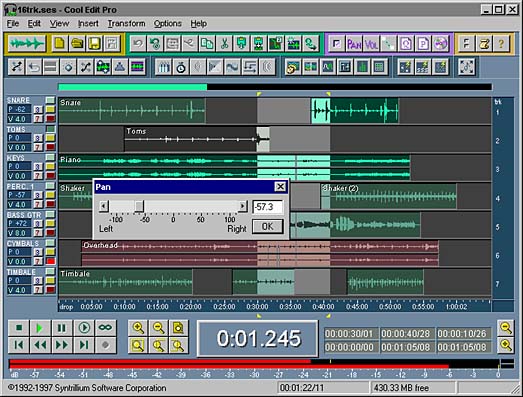The width and height of the screenshot is (523, 397).
Task: Toggle the infinity loop play button
Action: pyautogui.click(x=105, y=328)
